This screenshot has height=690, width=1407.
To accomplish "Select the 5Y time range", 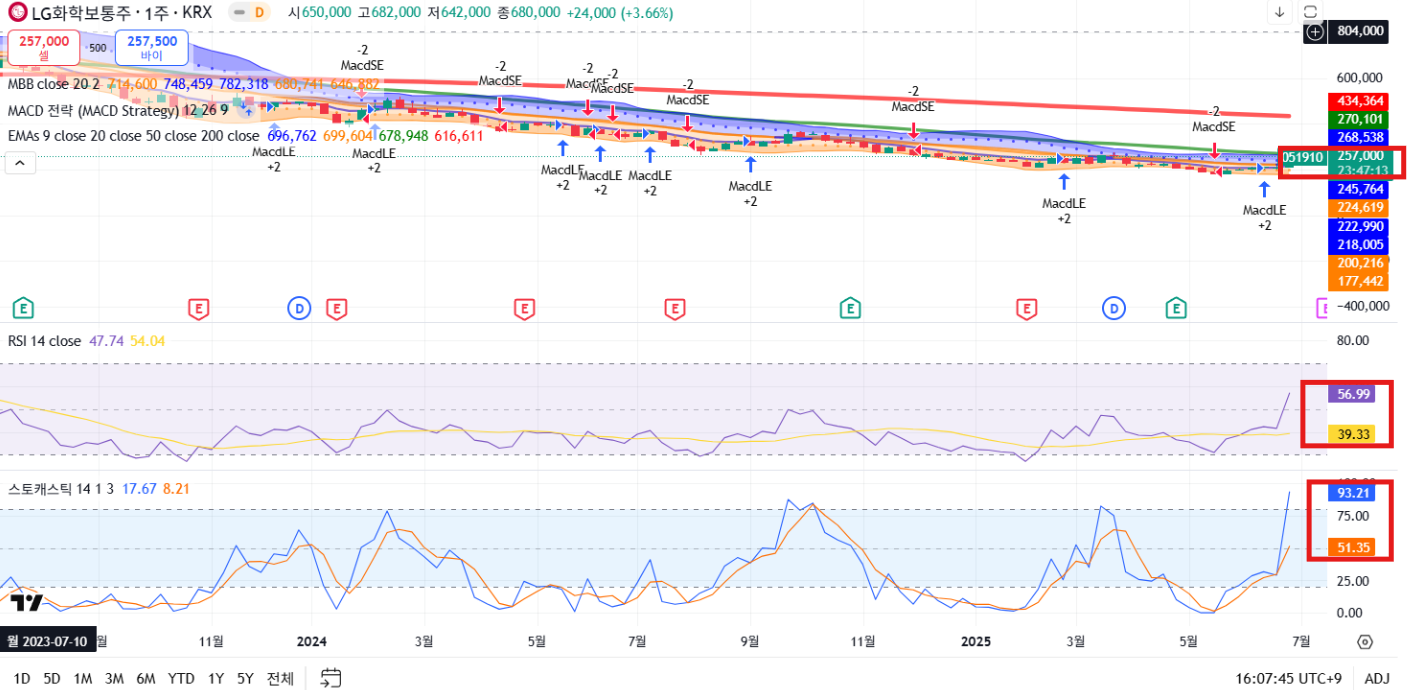I will point(245,678).
